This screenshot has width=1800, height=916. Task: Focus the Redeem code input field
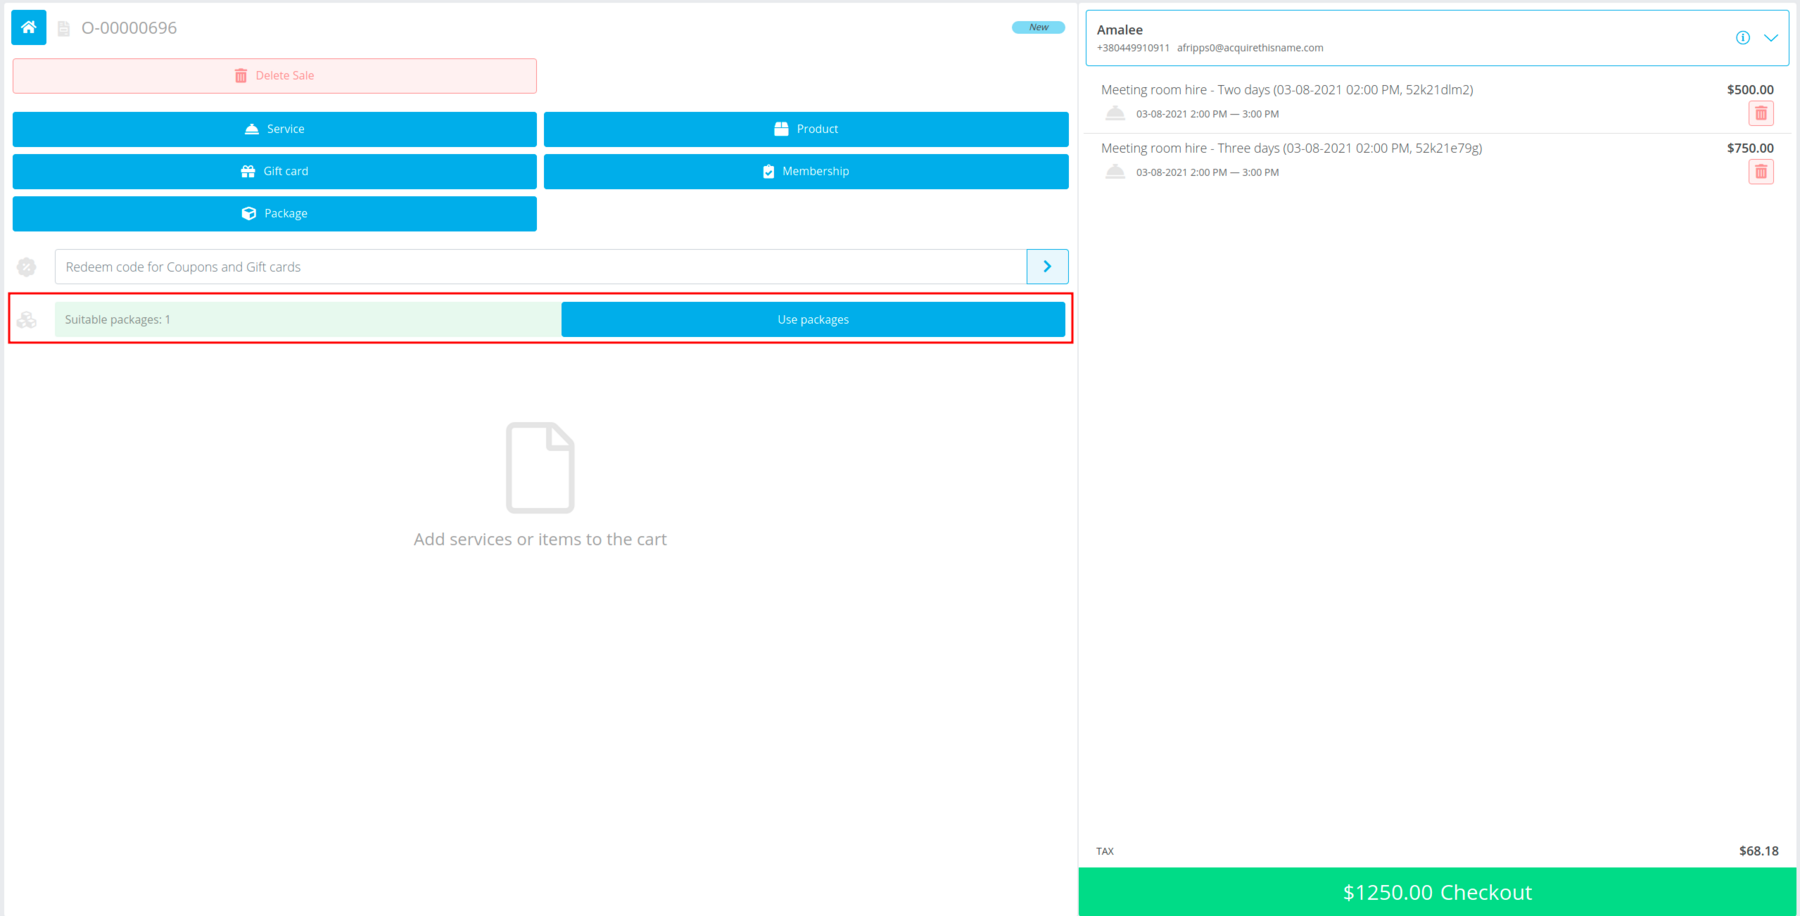point(540,267)
